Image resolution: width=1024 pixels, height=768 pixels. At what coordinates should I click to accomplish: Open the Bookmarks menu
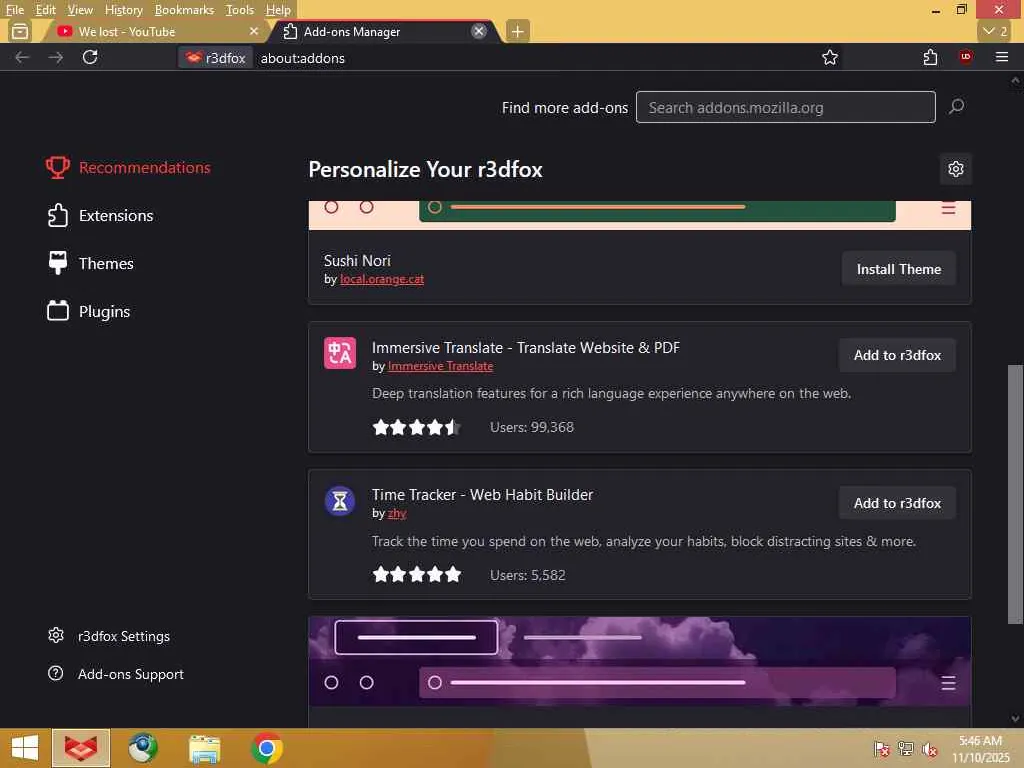coord(184,9)
